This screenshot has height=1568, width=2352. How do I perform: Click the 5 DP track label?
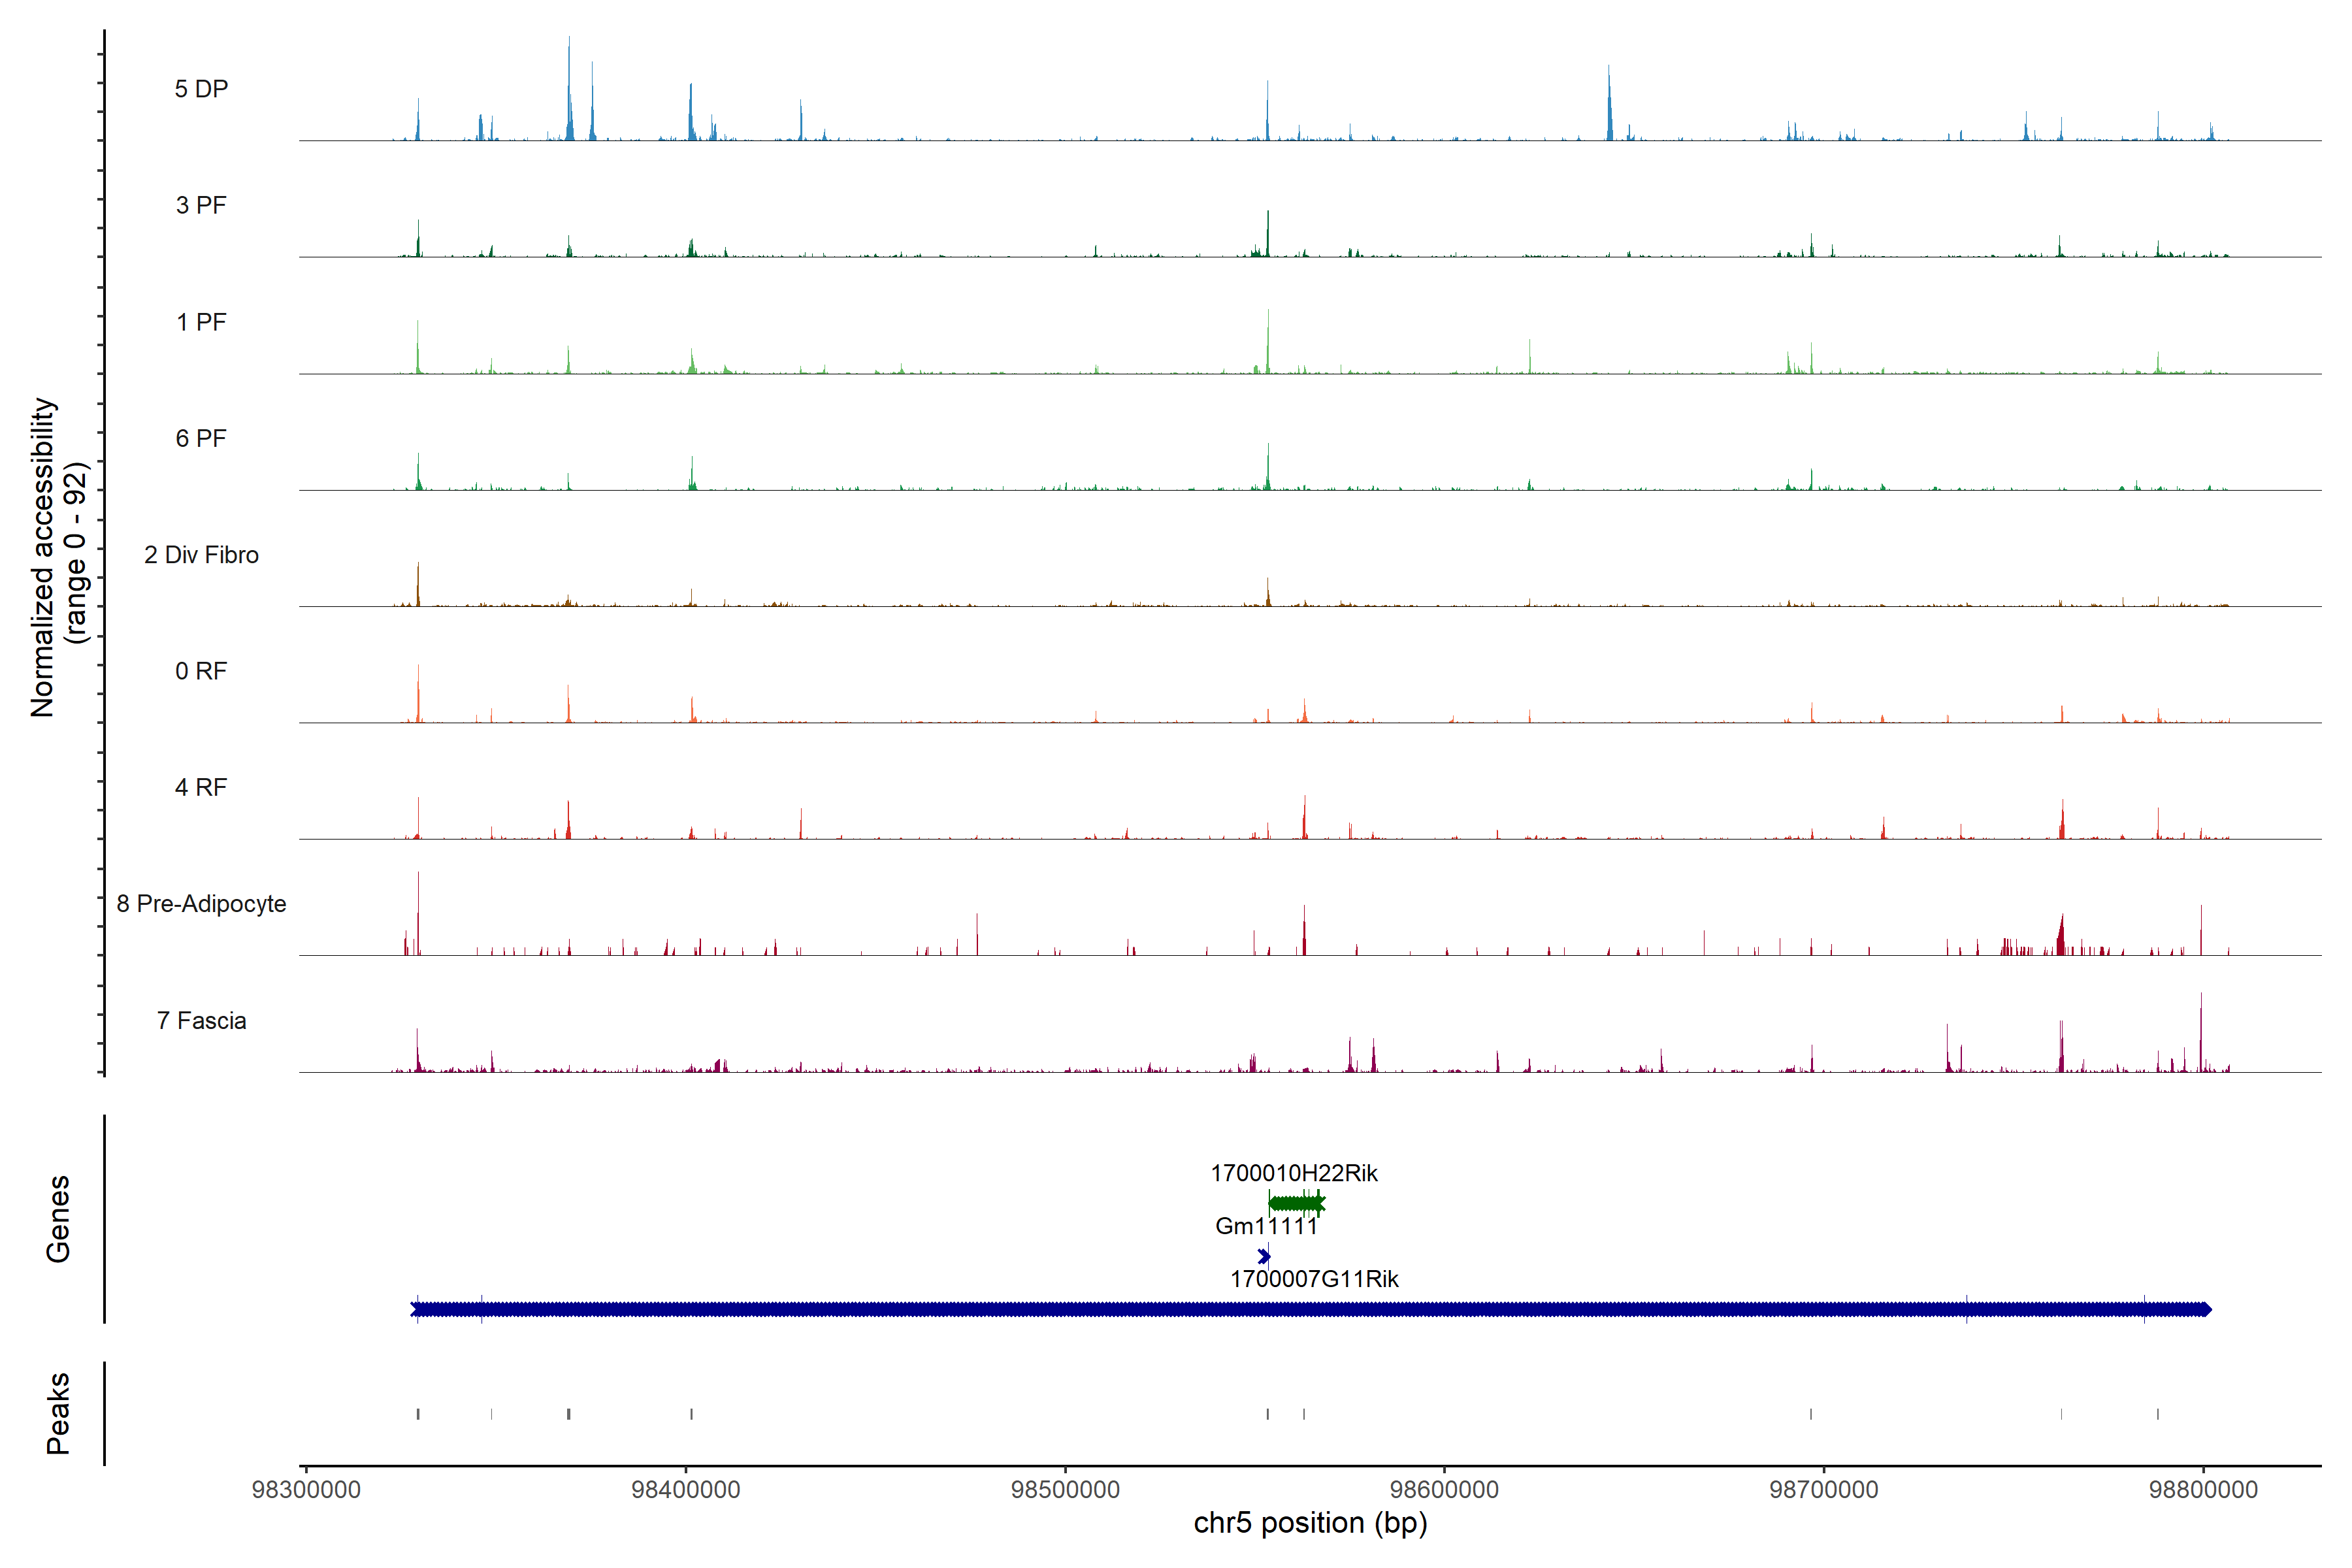tap(201, 89)
